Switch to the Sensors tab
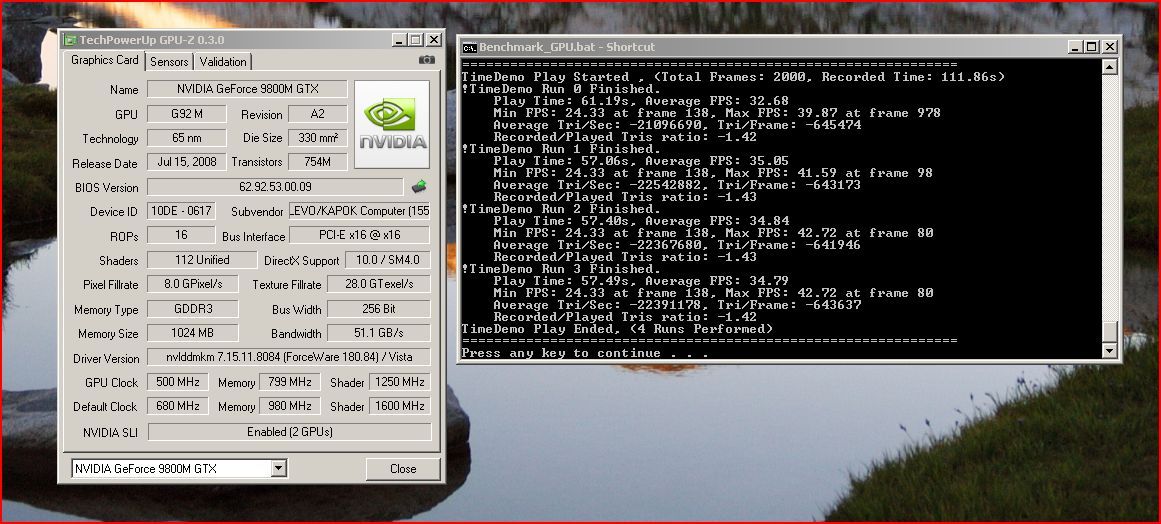The image size is (1161, 524). (x=170, y=62)
